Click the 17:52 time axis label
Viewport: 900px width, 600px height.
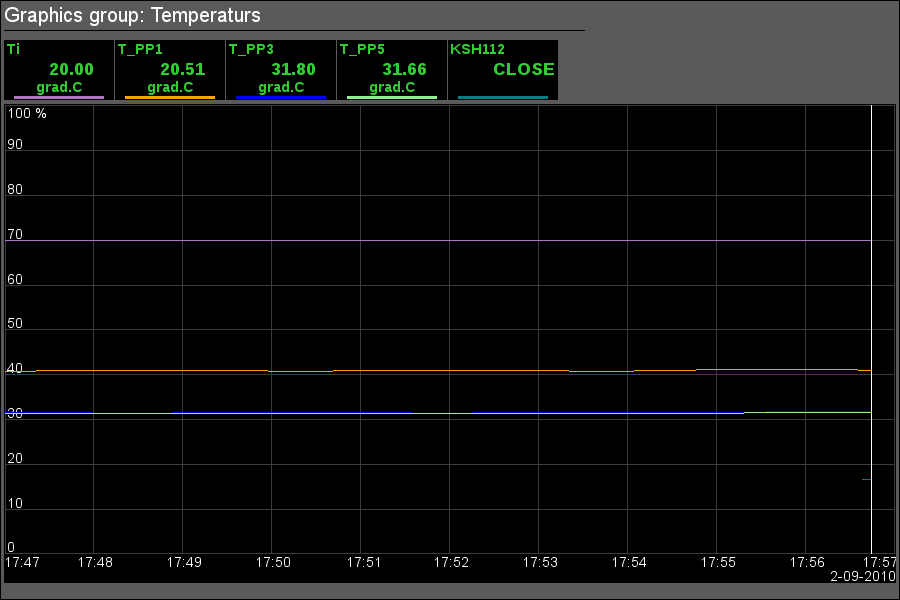[x=451, y=563]
